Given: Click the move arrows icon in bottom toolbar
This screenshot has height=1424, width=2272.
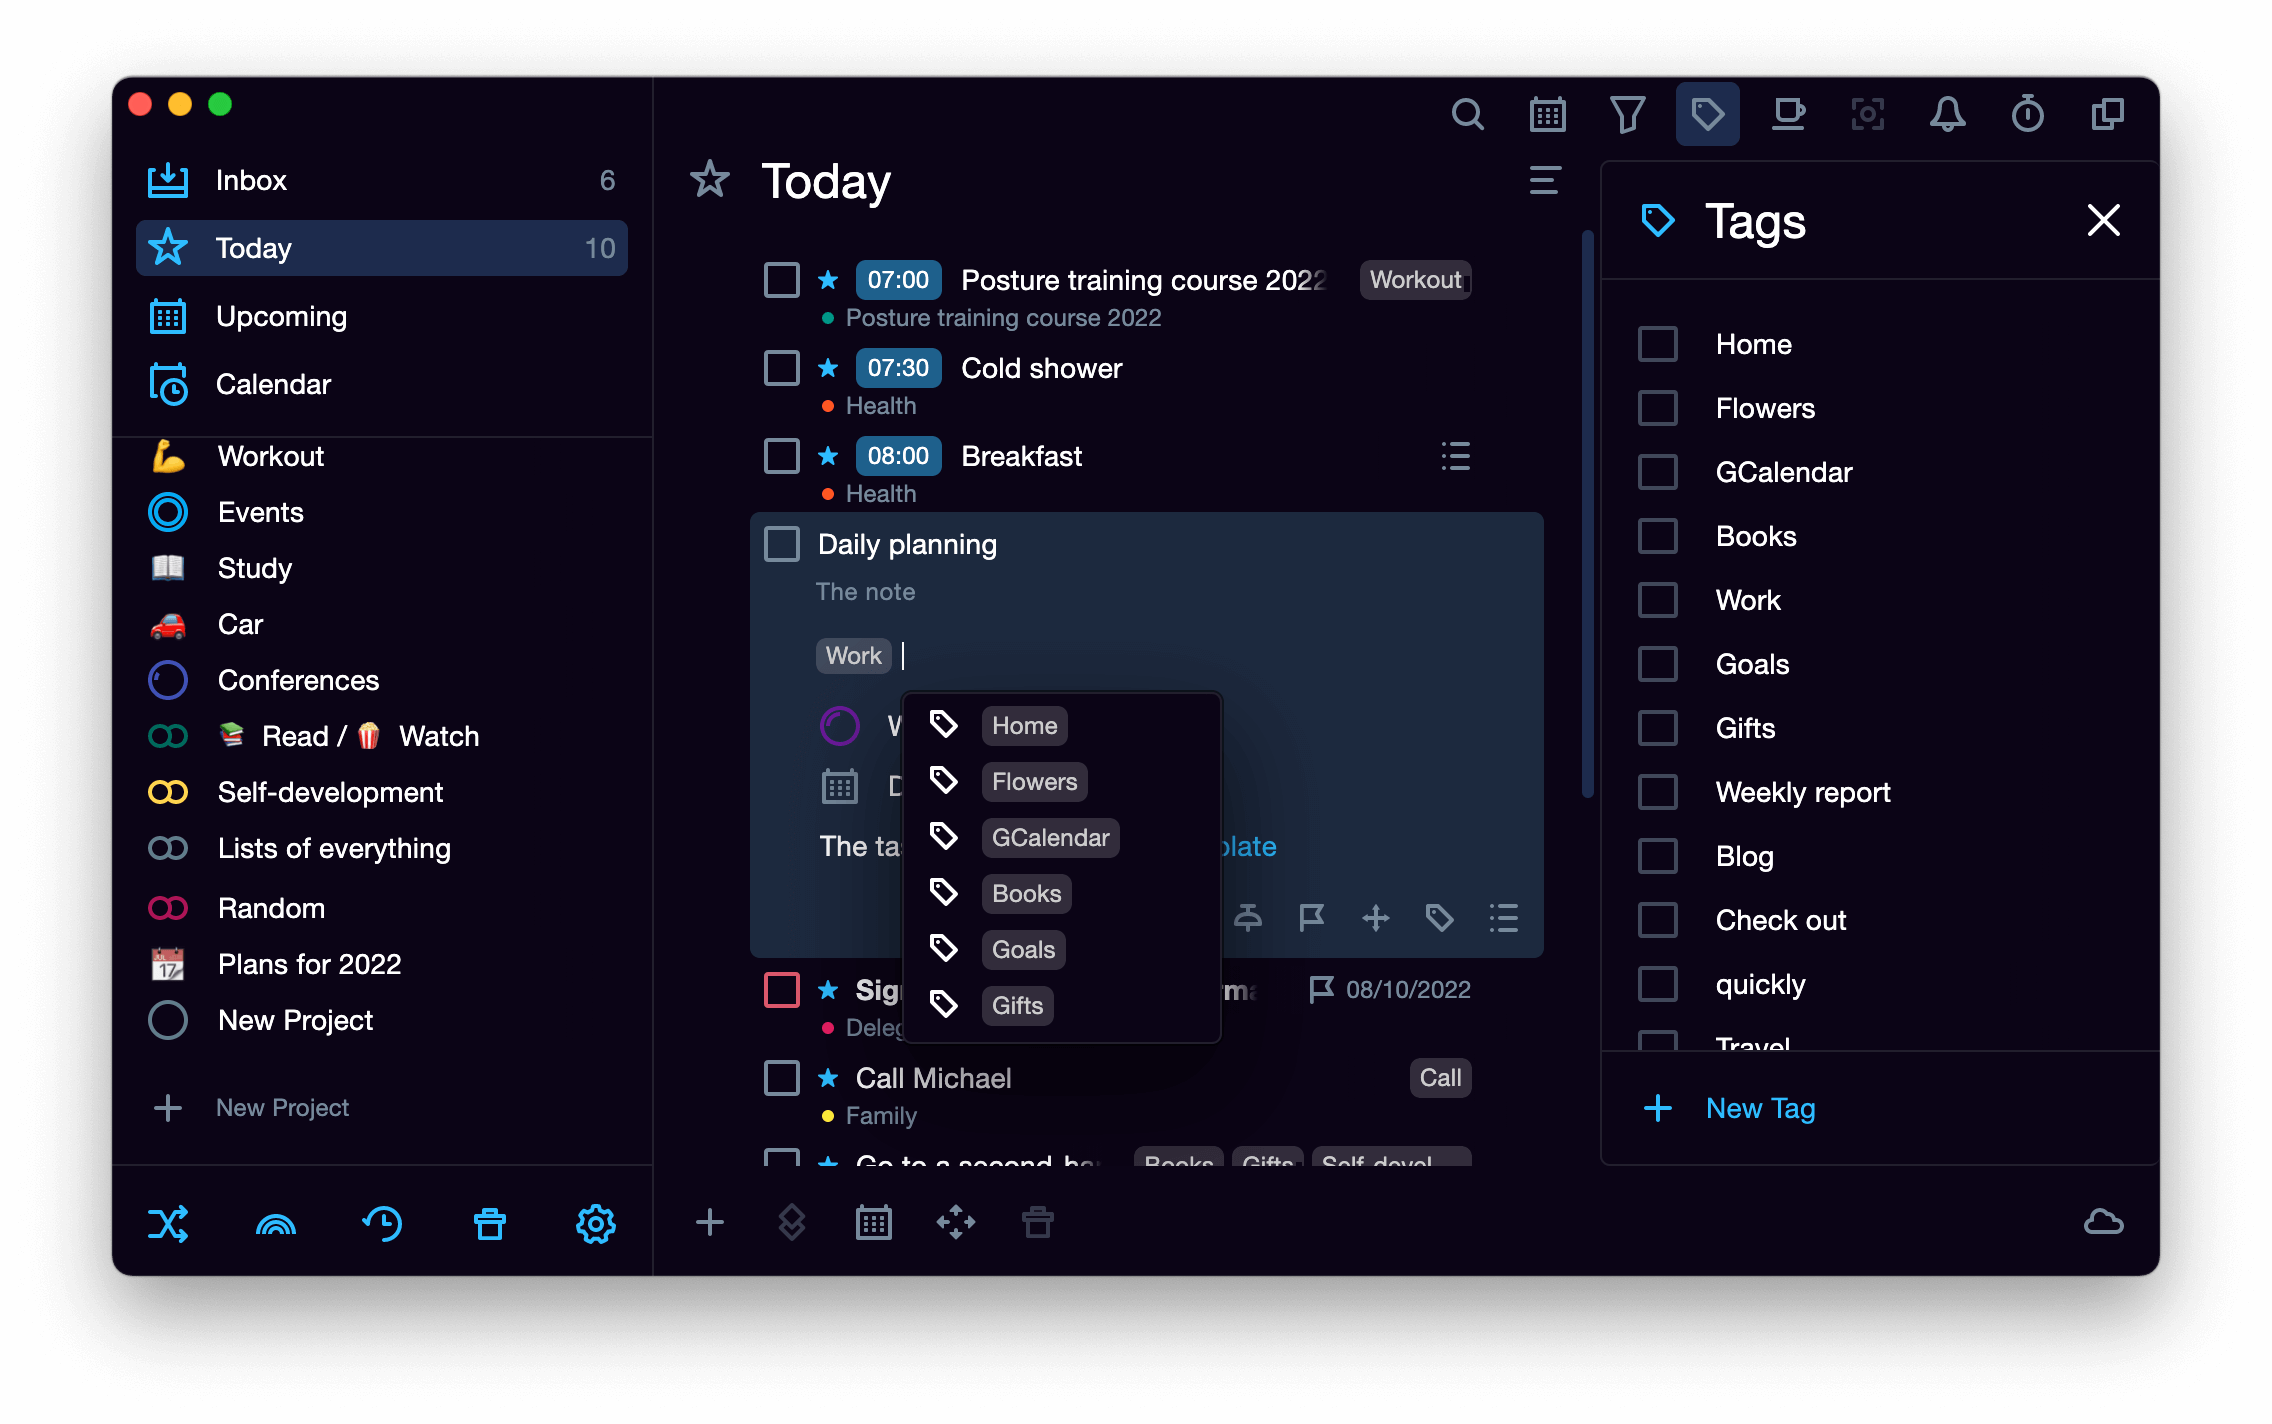Looking at the screenshot, I should coord(956,1222).
